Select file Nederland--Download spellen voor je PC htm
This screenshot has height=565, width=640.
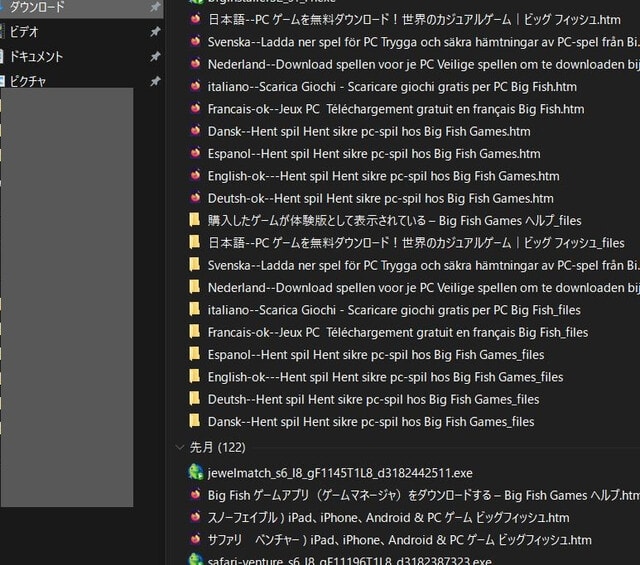click(x=424, y=64)
